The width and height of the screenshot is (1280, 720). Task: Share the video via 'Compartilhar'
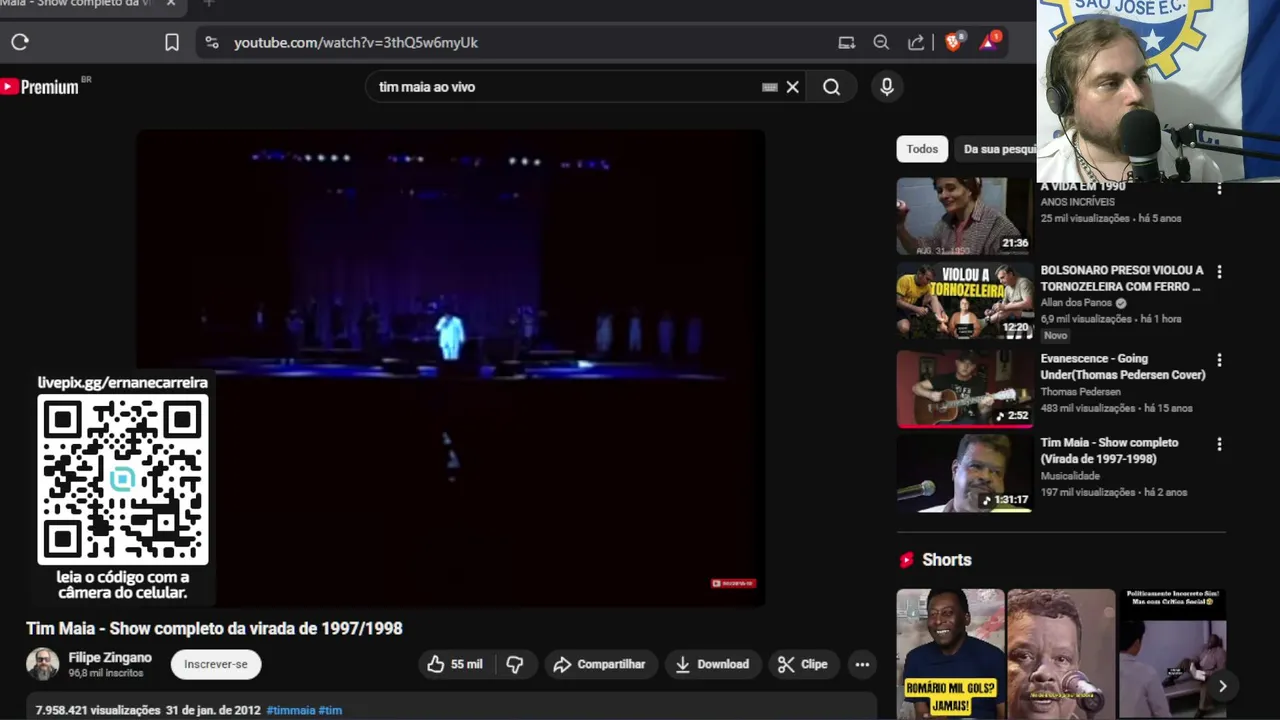click(x=600, y=664)
